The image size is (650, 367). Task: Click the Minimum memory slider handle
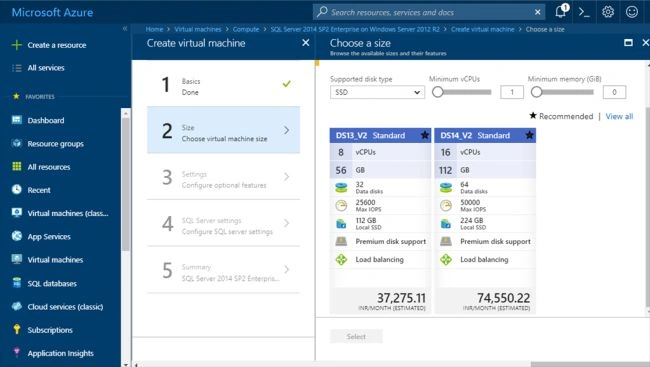pos(536,92)
